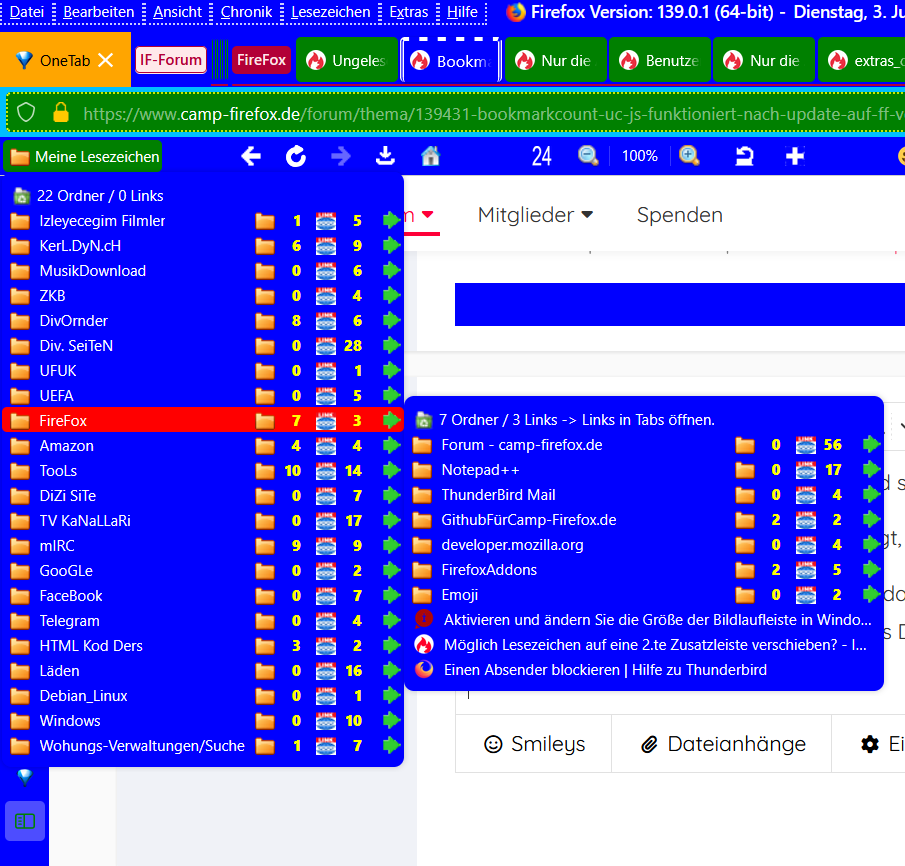Open the Meine Lesezeichen bookmarks menu
Image resolution: width=905 pixels, height=866 pixels.
point(83,156)
